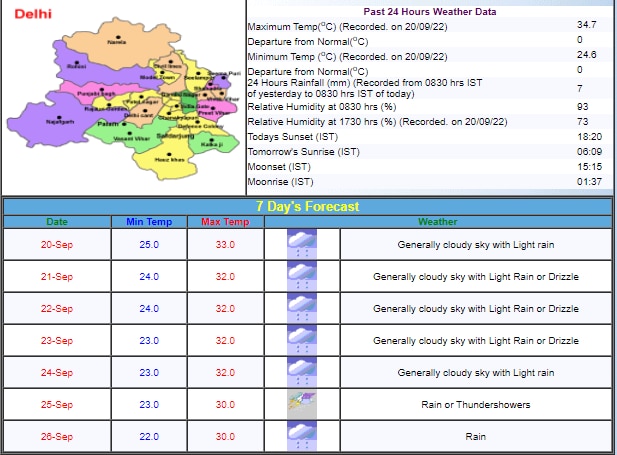Click the 7 Day's Forecast title bar

[308, 206]
